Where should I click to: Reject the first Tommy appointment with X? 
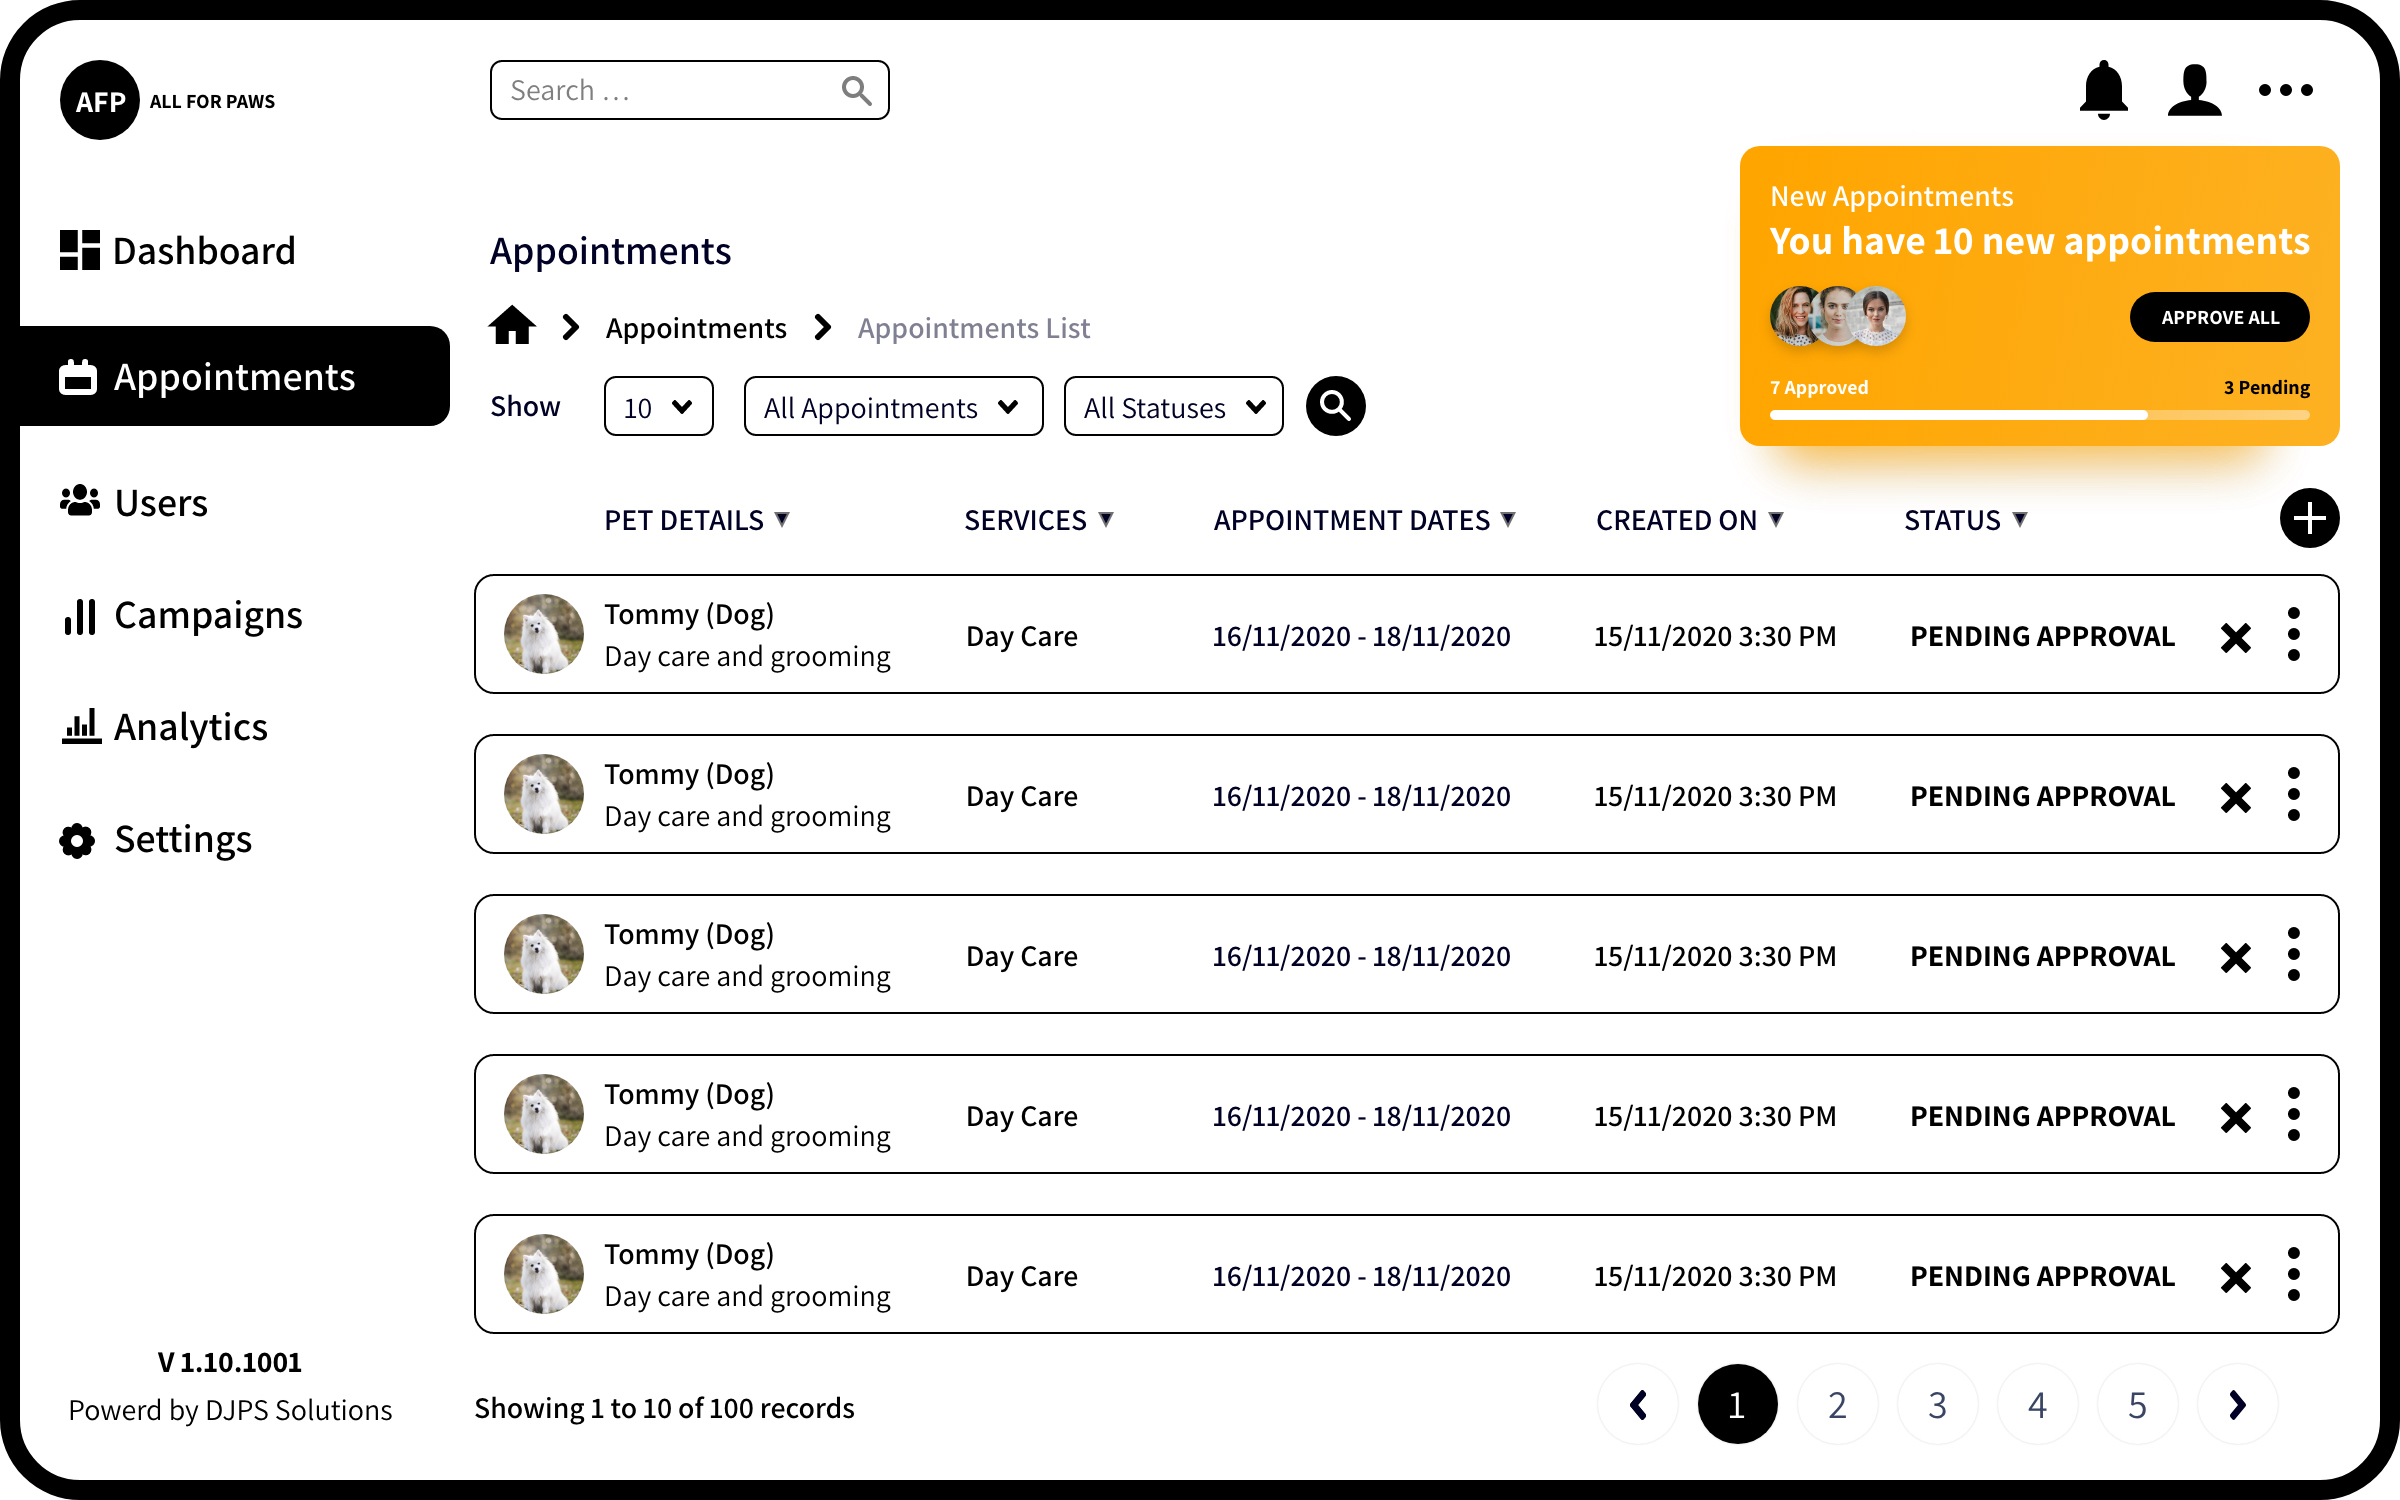click(x=2236, y=637)
